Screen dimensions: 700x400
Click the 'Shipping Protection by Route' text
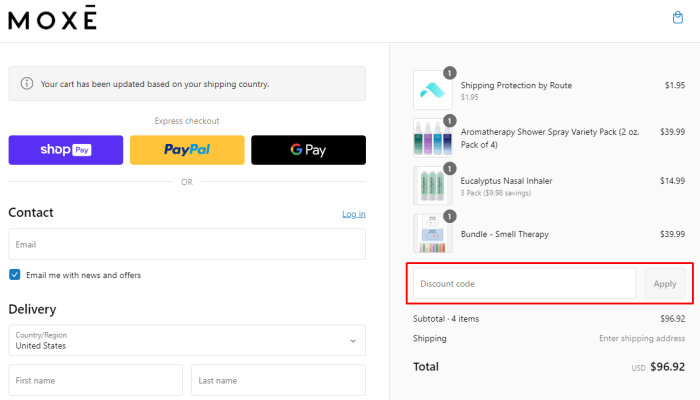tap(516, 85)
